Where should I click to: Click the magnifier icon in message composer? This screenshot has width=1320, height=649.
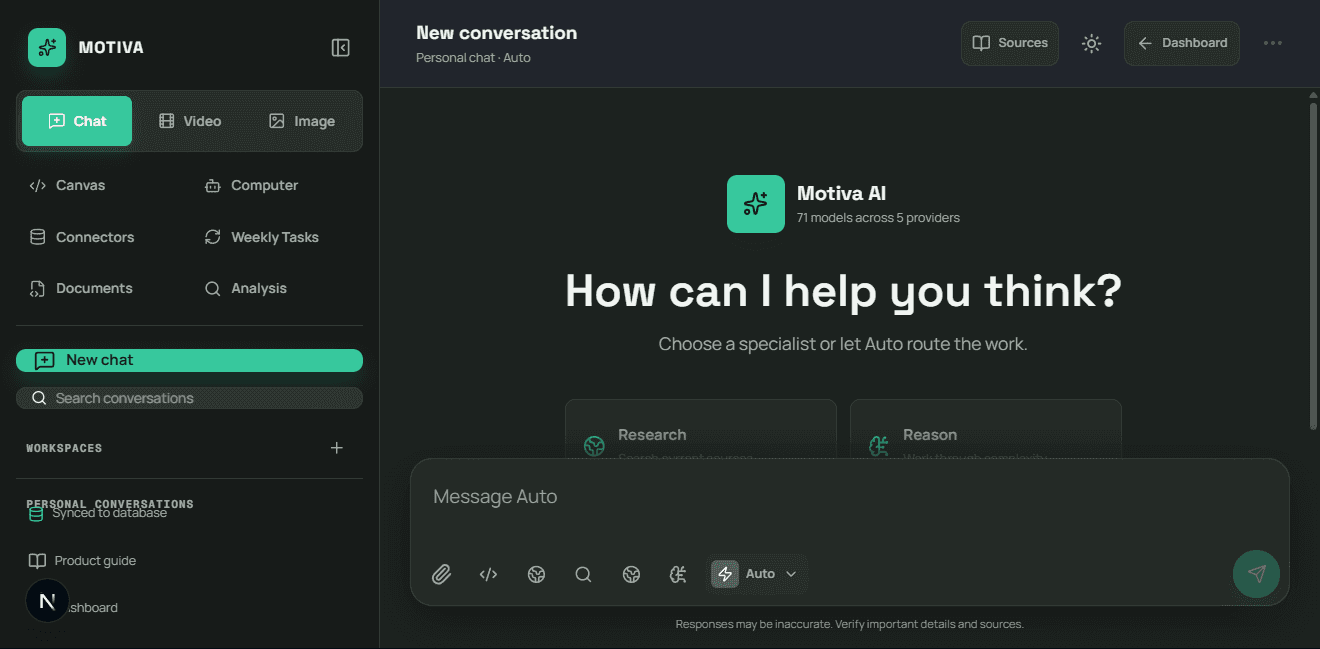point(583,574)
